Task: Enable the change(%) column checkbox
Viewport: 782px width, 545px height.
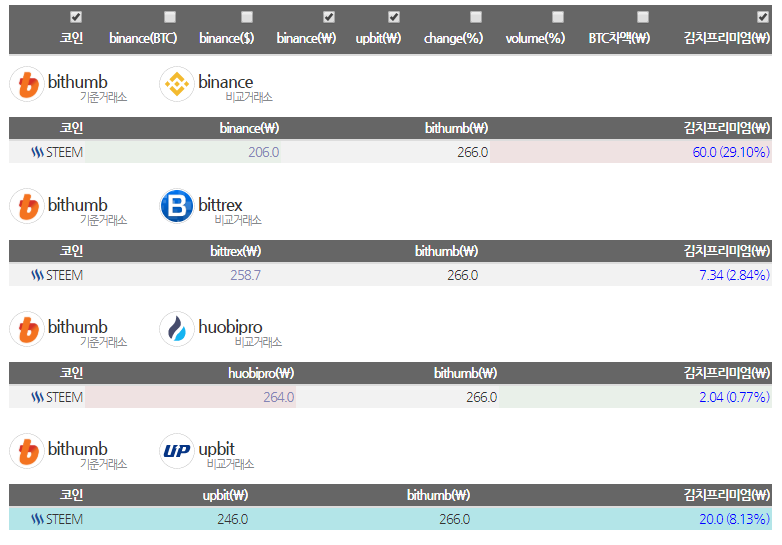Action: pos(476,17)
